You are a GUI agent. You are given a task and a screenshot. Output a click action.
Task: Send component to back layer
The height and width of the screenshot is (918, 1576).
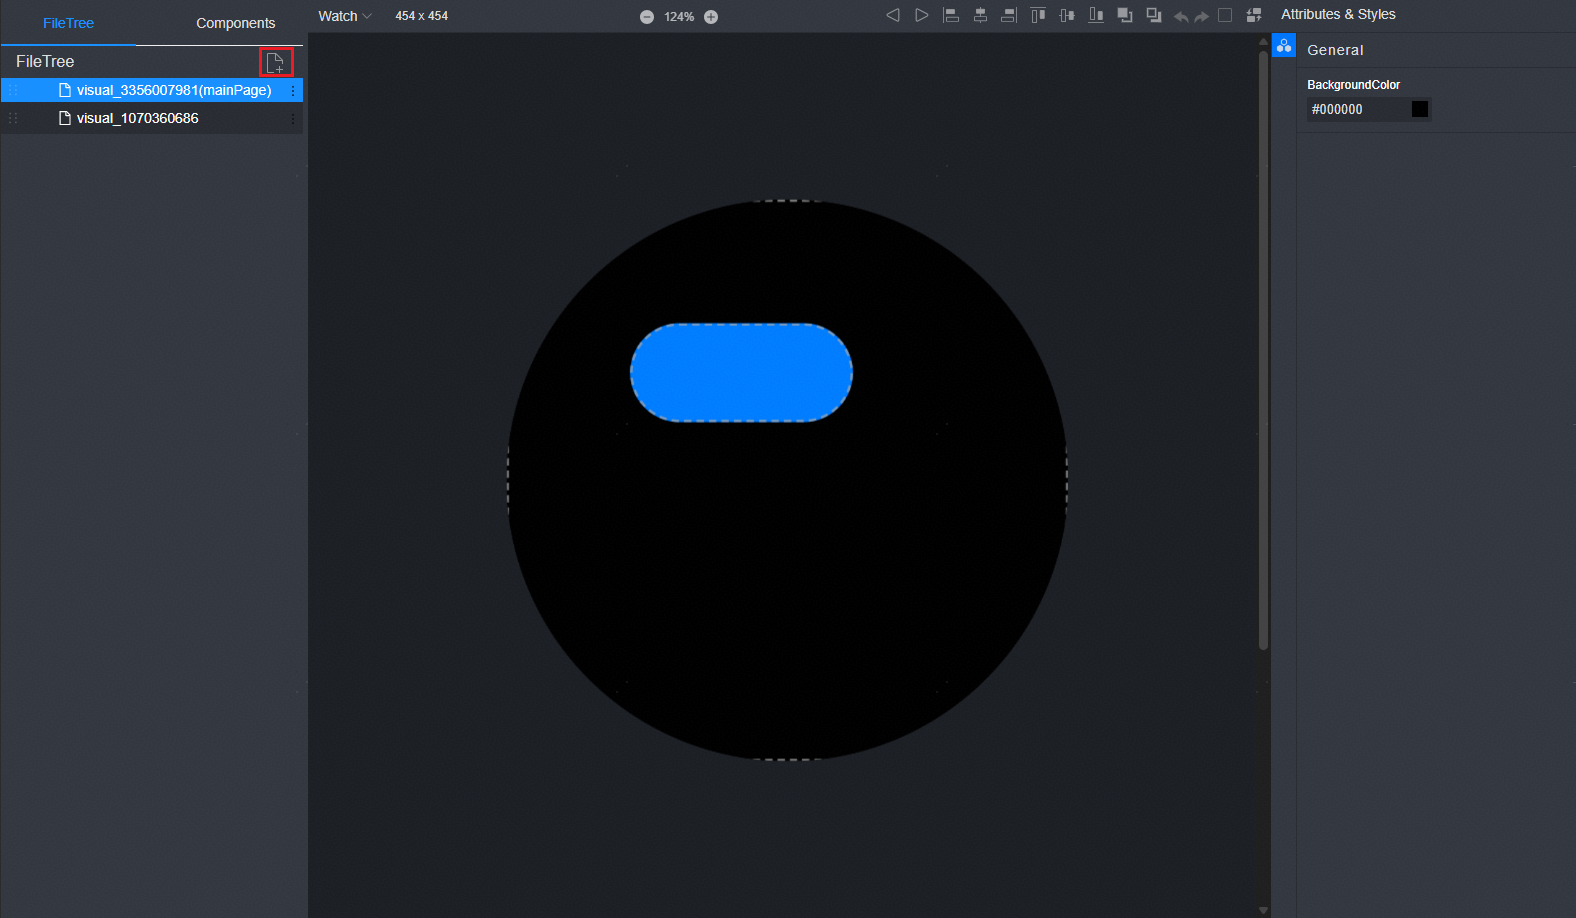coord(1154,15)
